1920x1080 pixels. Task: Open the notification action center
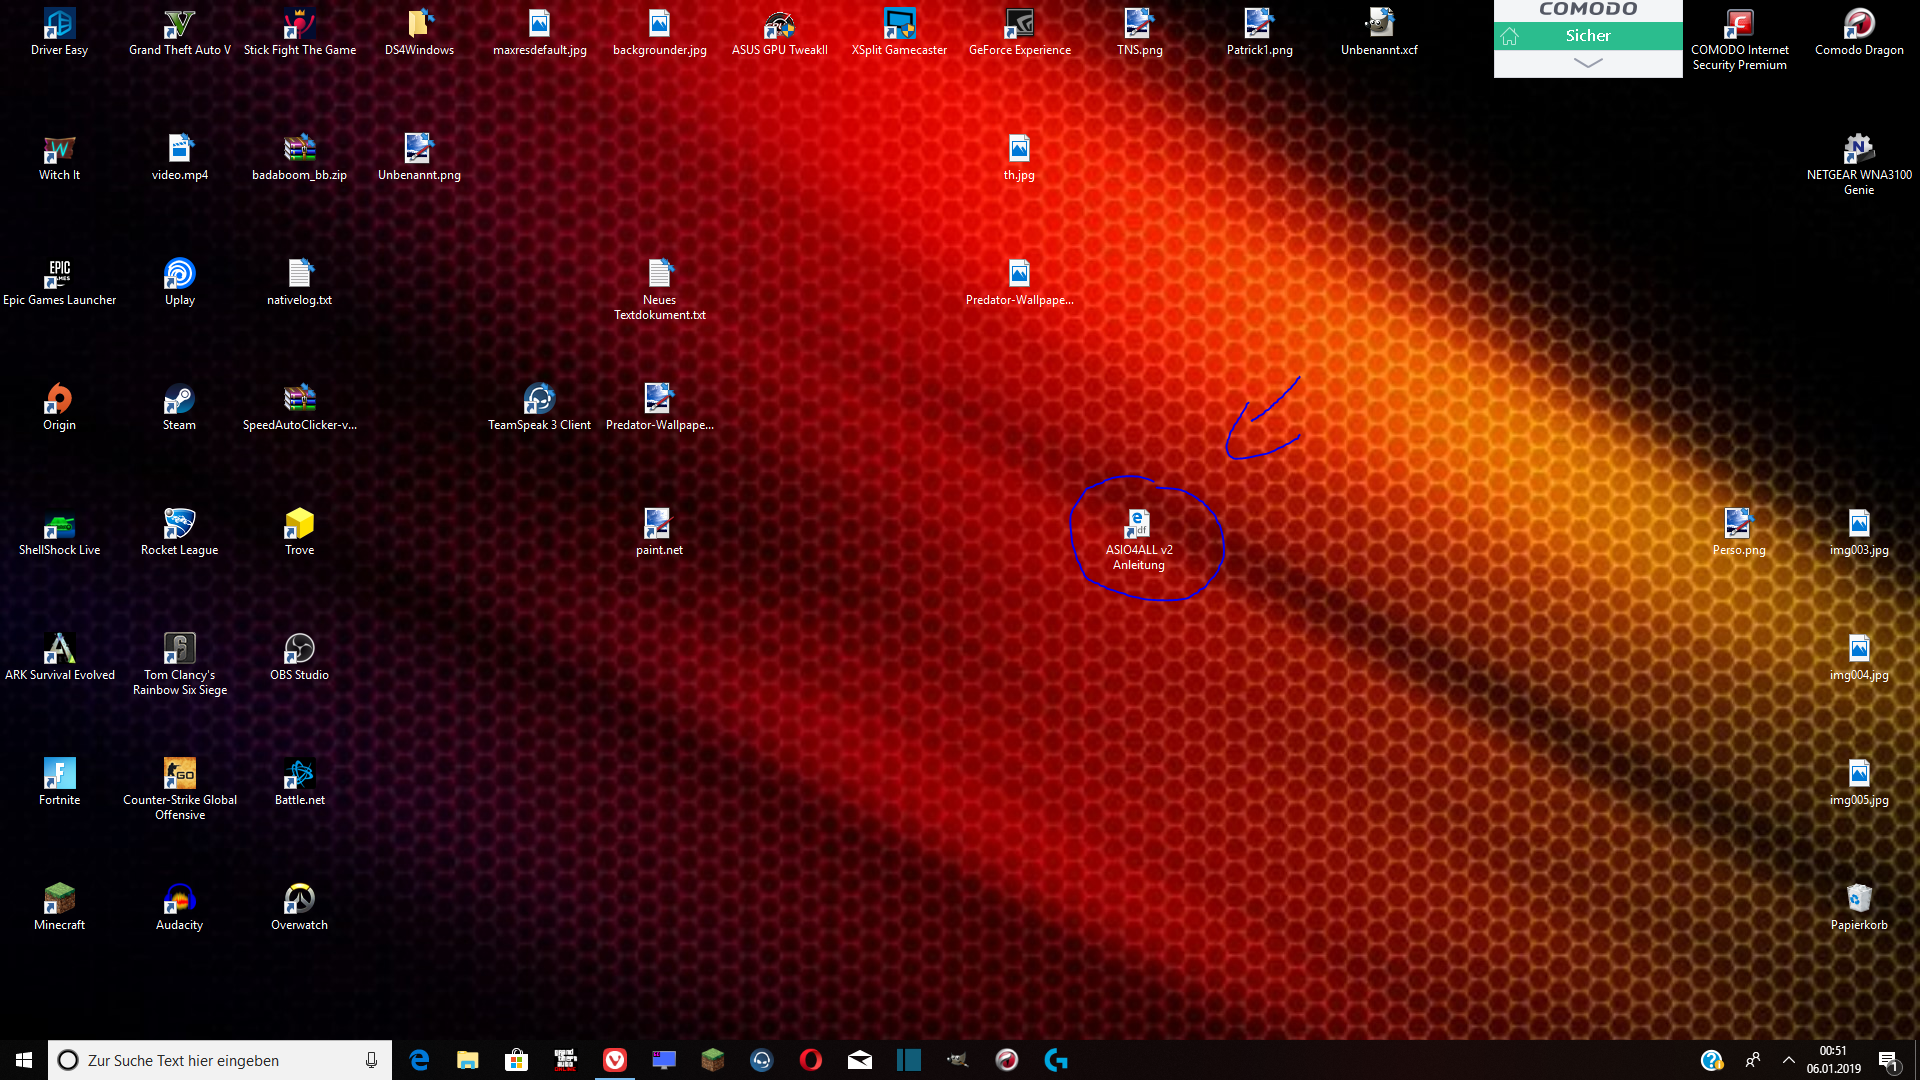tap(1888, 1060)
